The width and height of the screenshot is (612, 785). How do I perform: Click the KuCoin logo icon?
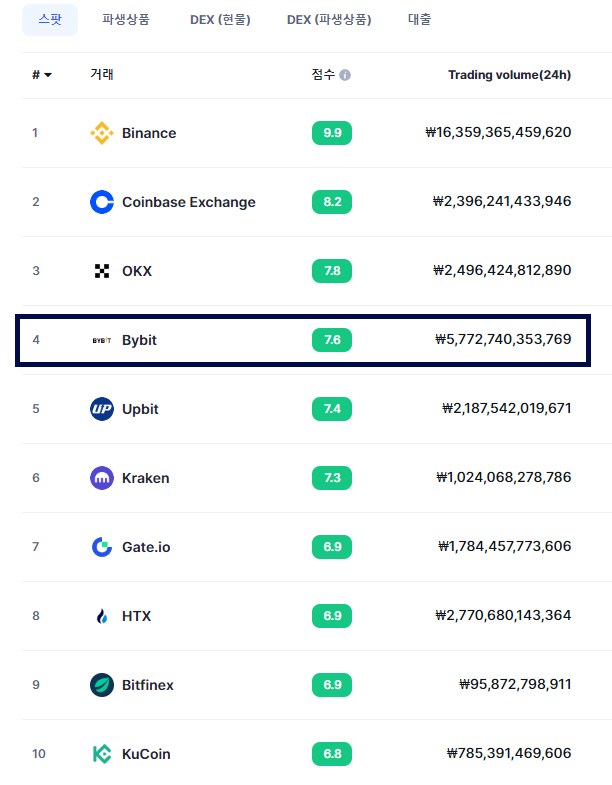coord(102,754)
